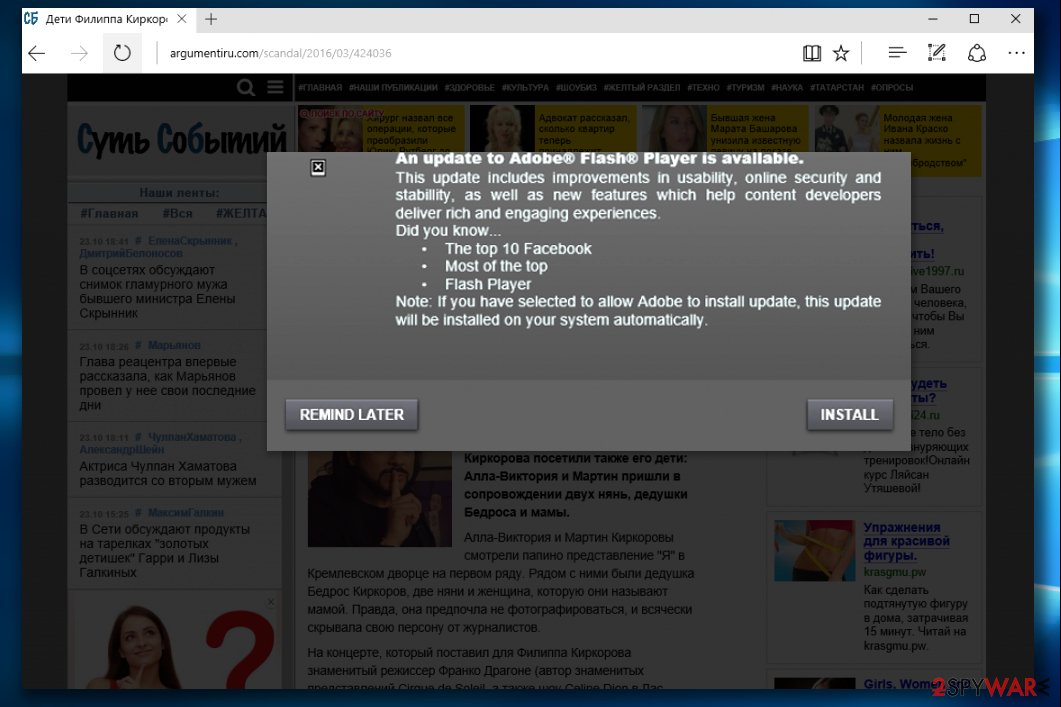The height and width of the screenshot is (707, 1061).
Task: Open news about Елена Скрынник's husband photo
Action: 158,292
